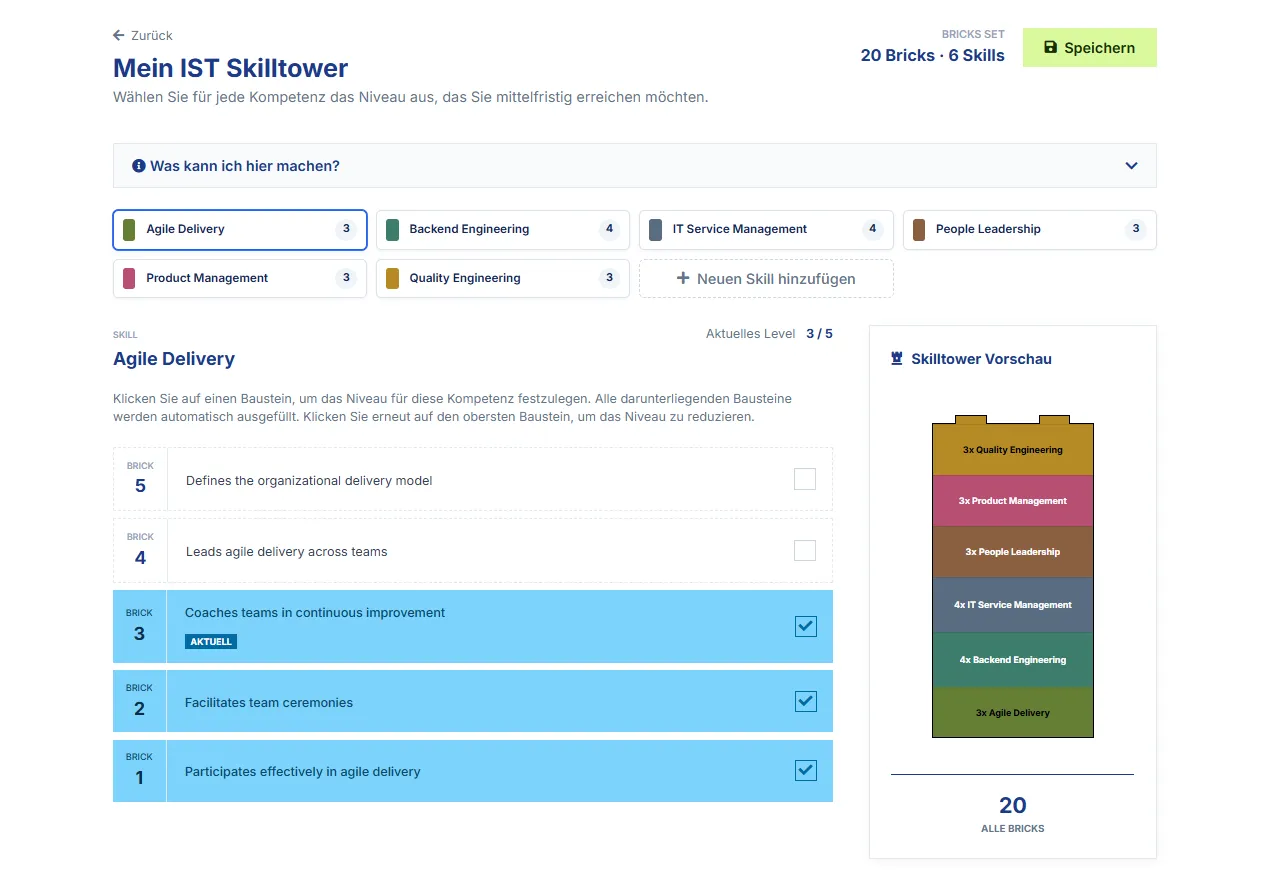The image size is (1272, 877).
Task: Click 'Participates effectively in agile delivery' text
Action: [x=302, y=772]
